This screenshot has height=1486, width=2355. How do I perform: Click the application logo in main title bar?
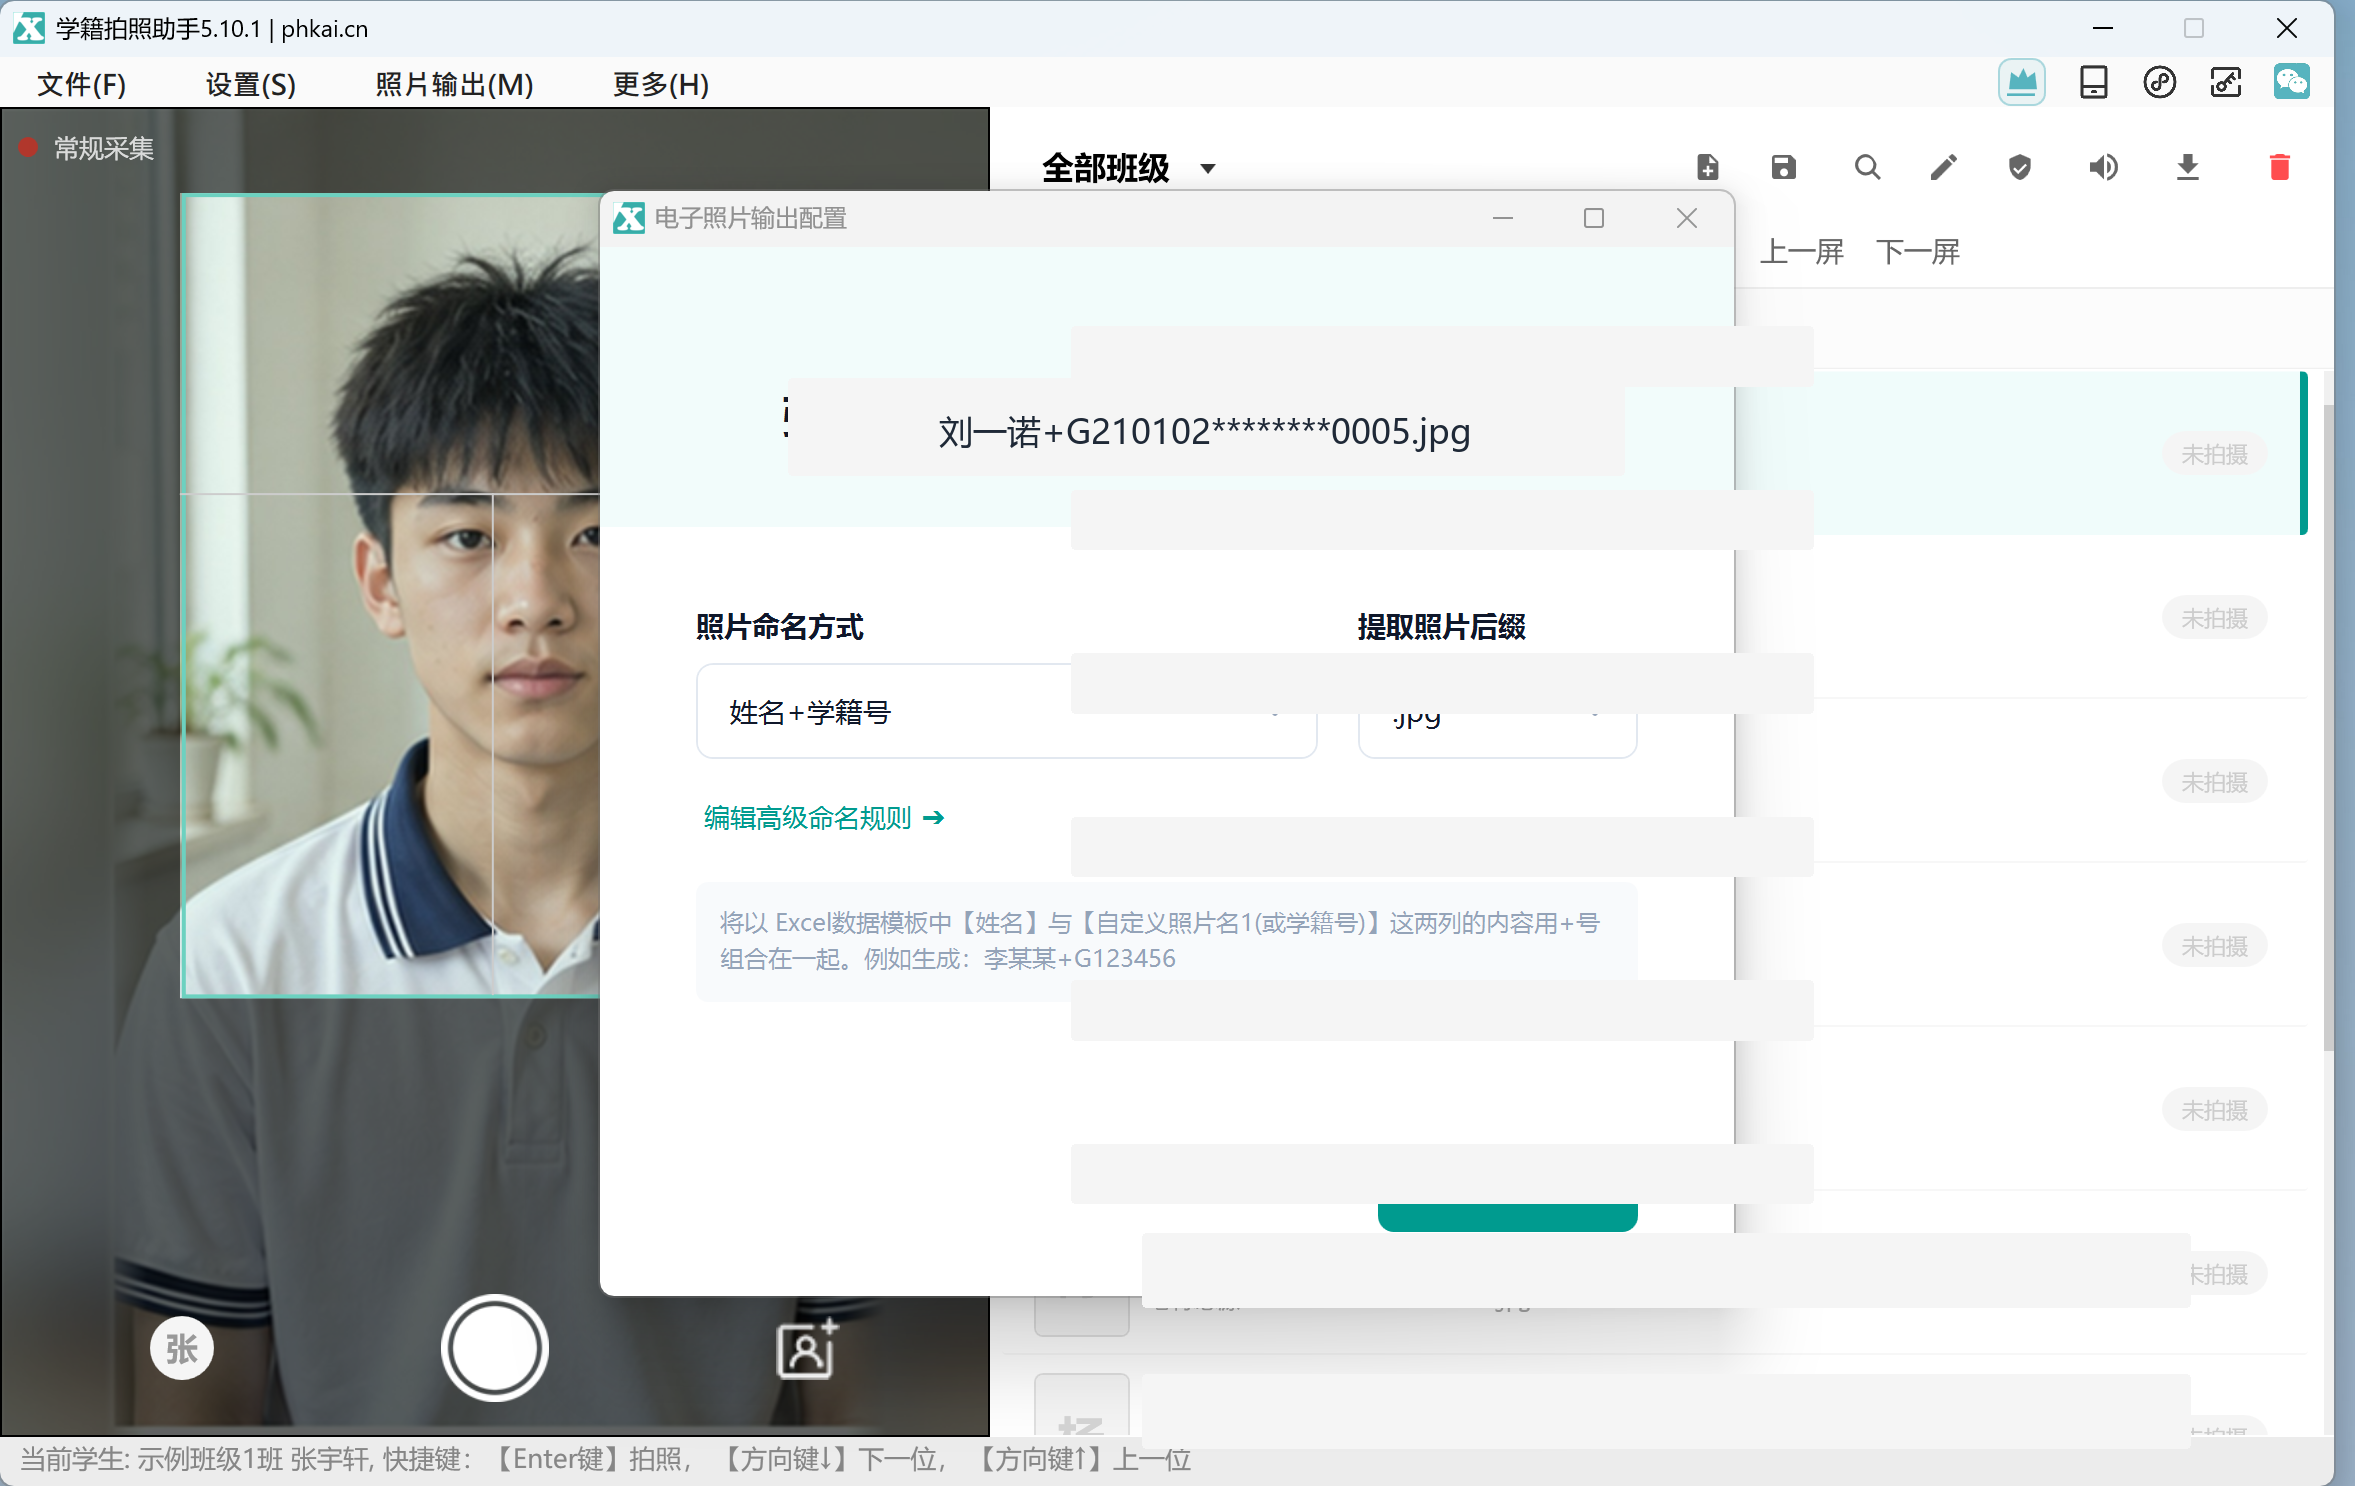pyautogui.click(x=28, y=28)
